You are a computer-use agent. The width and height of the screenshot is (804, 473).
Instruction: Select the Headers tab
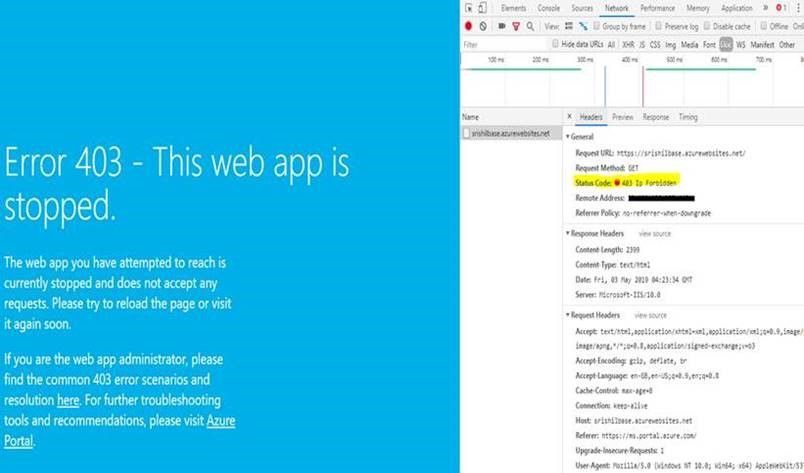591,117
